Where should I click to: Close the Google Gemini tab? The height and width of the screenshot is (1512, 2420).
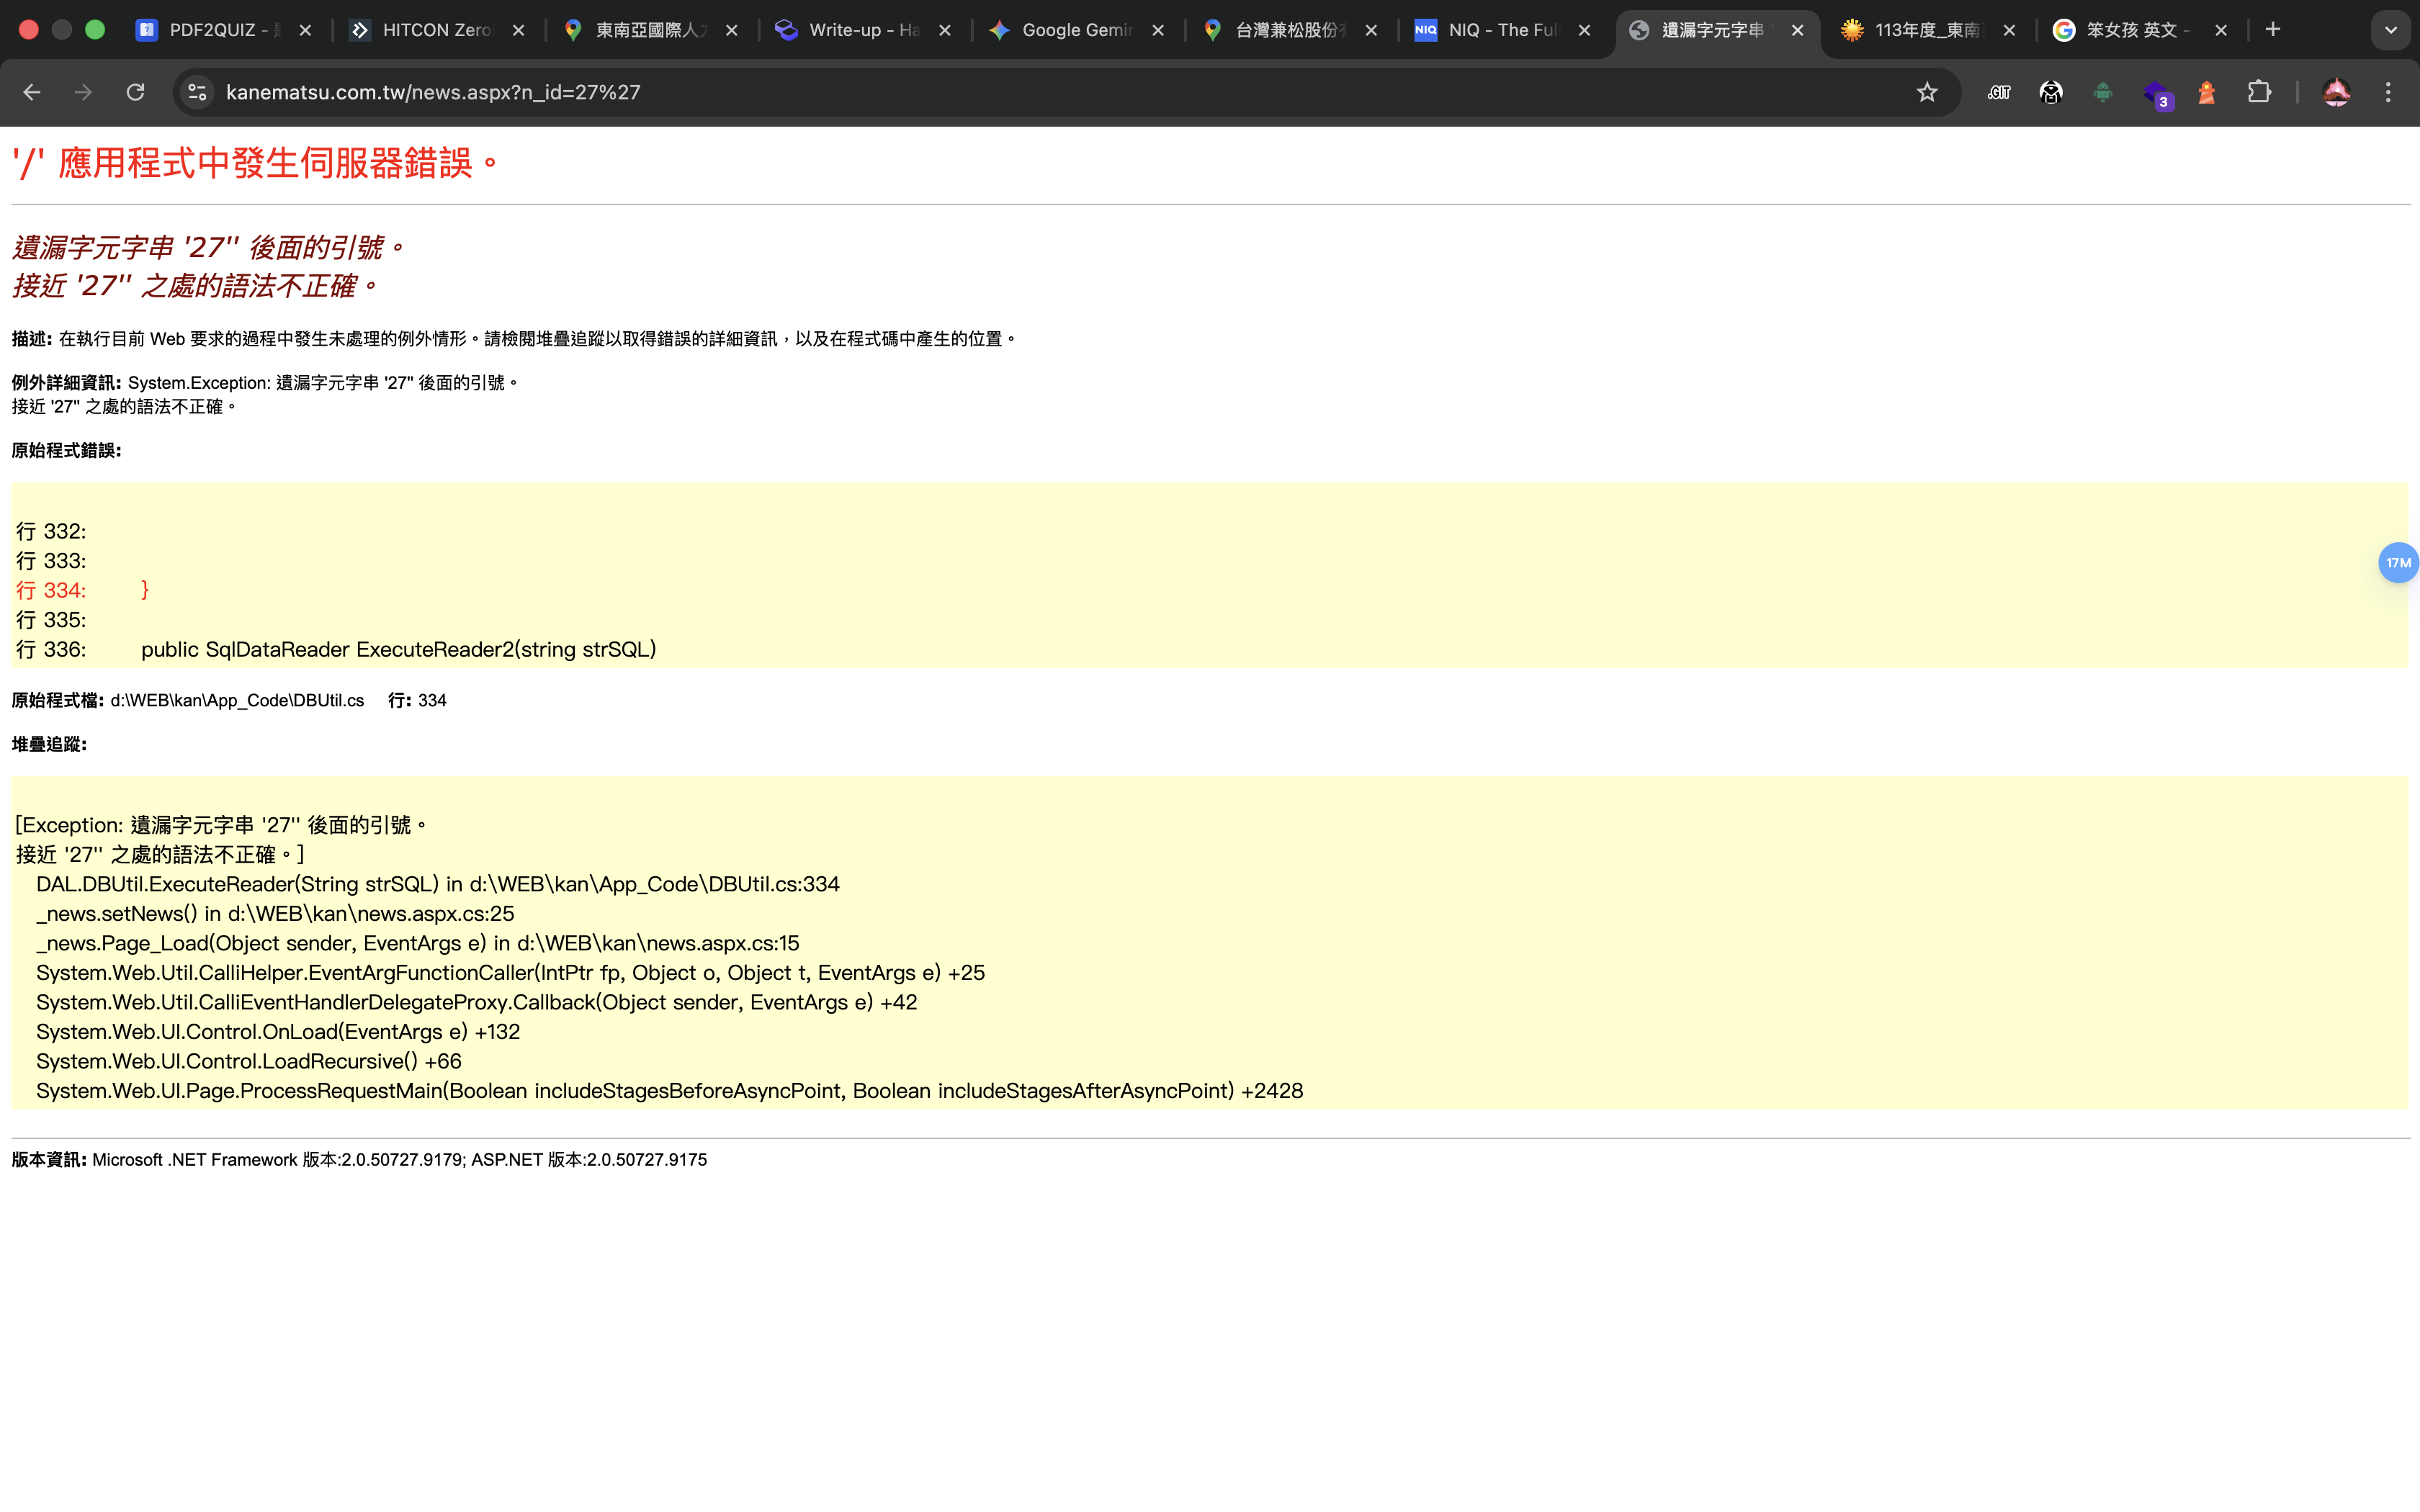pyautogui.click(x=1158, y=30)
